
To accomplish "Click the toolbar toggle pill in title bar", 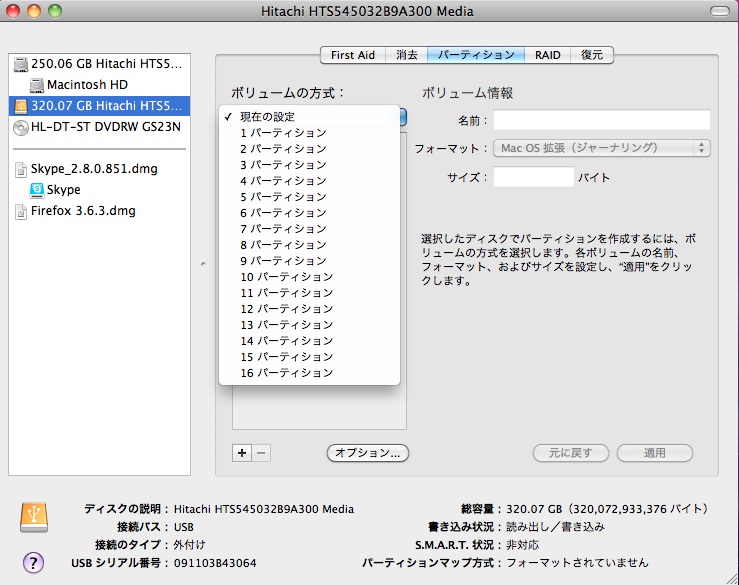I will pyautogui.click(x=719, y=11).
